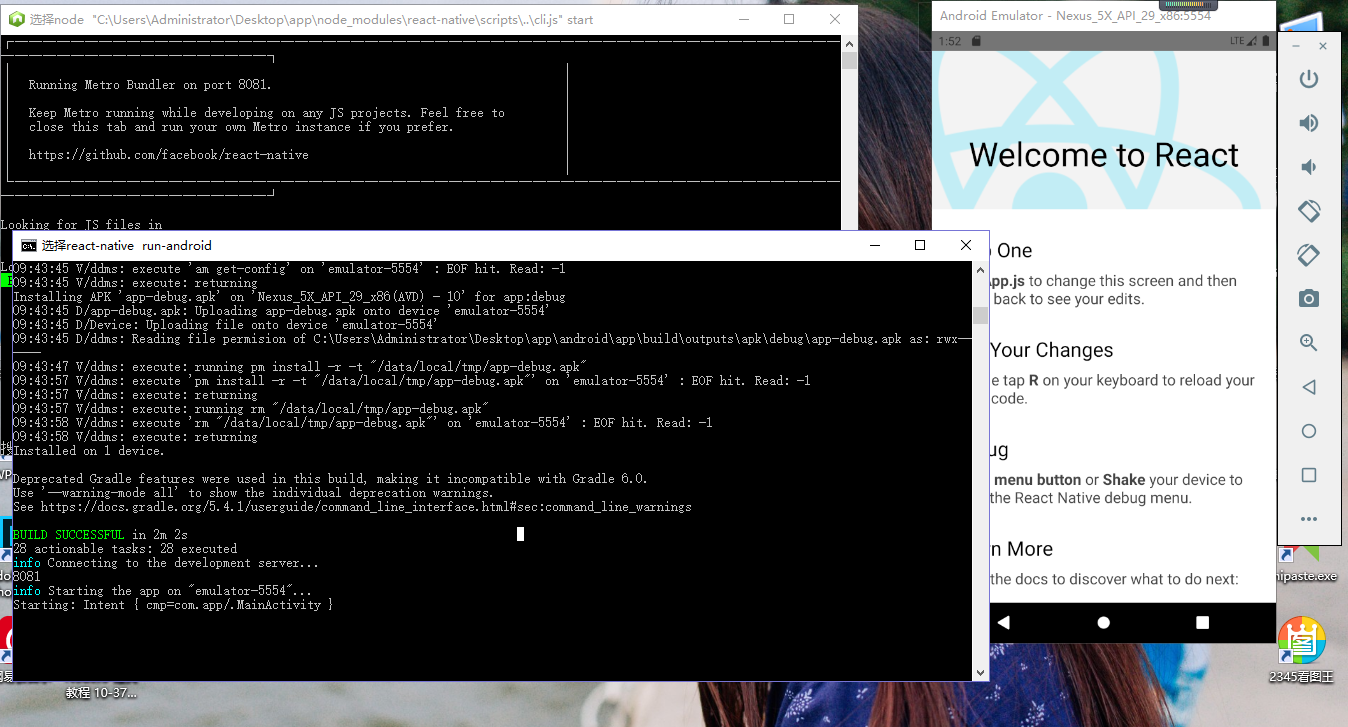Close the emulator toolbar panel

[x=1323, y=46]
